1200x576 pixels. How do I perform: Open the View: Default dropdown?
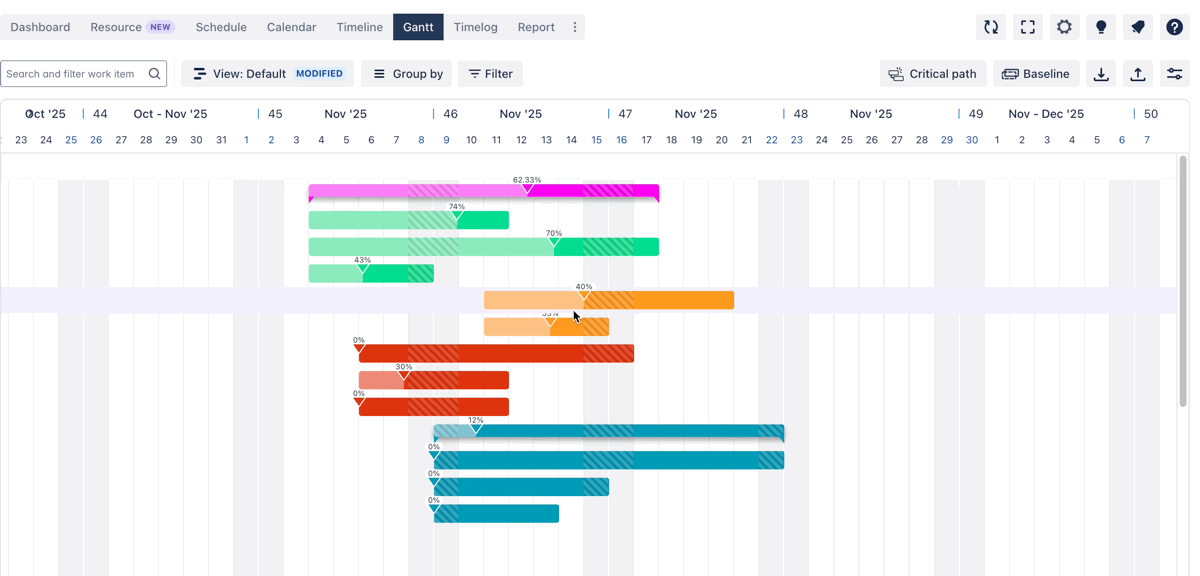pyautogui.click(x=267, y=74)
